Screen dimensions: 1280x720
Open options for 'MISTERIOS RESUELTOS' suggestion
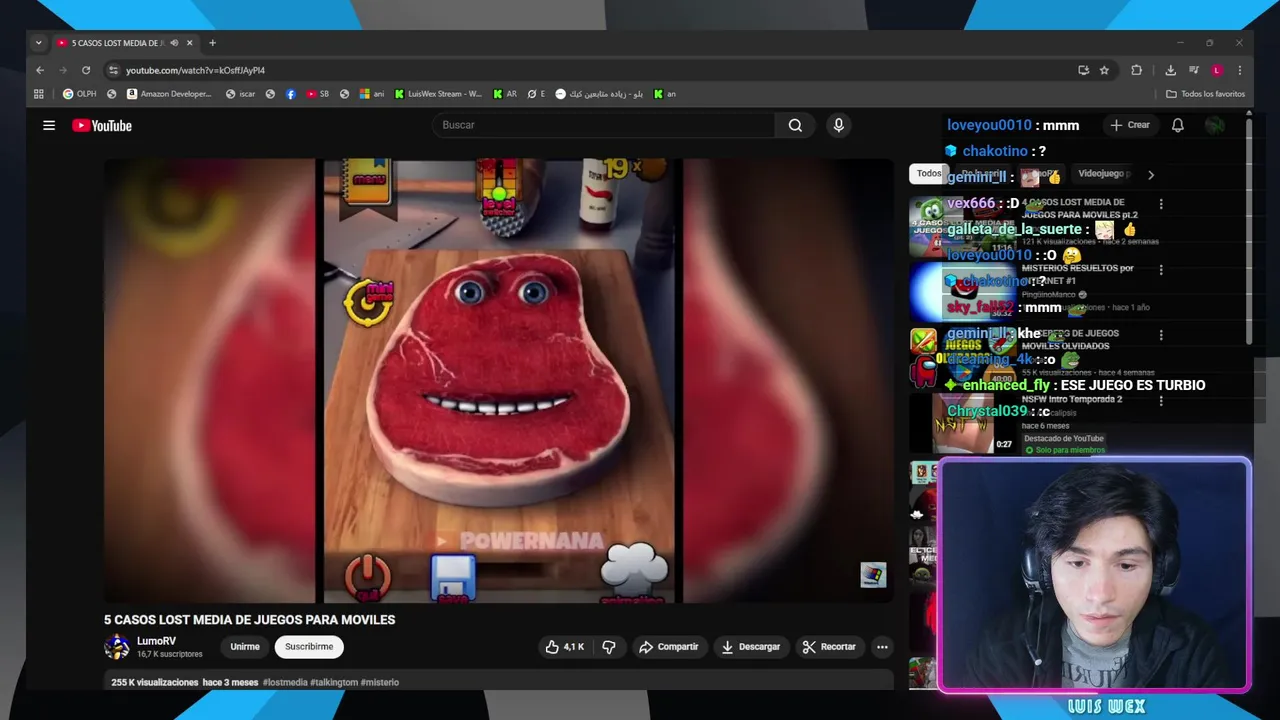[x=1161, y=270]
